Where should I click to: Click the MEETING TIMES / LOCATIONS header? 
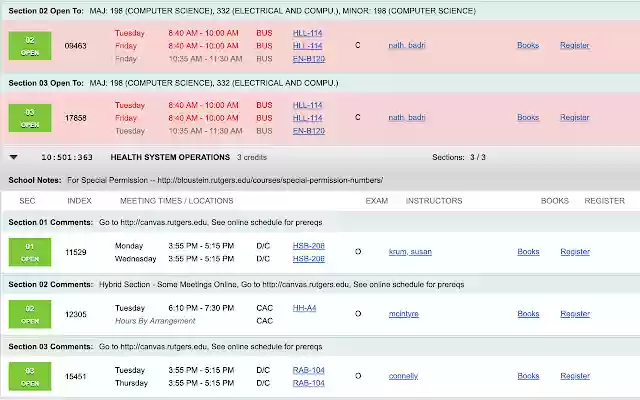coord(176,201)
